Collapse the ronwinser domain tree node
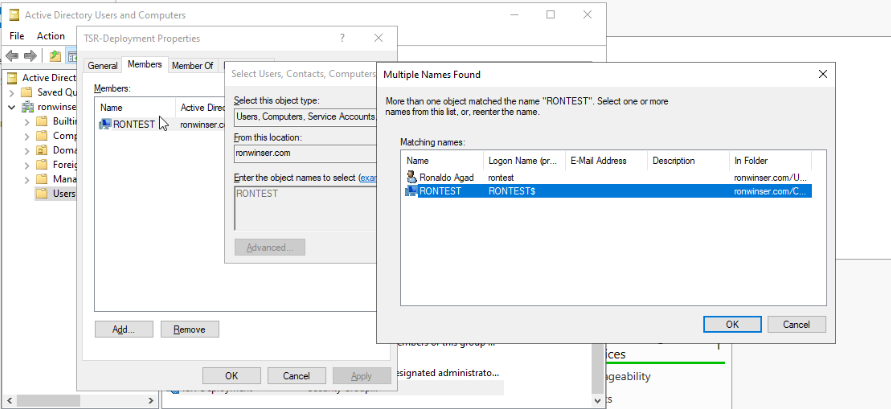This screenshot has width=891, height=409. click(11, 107)
